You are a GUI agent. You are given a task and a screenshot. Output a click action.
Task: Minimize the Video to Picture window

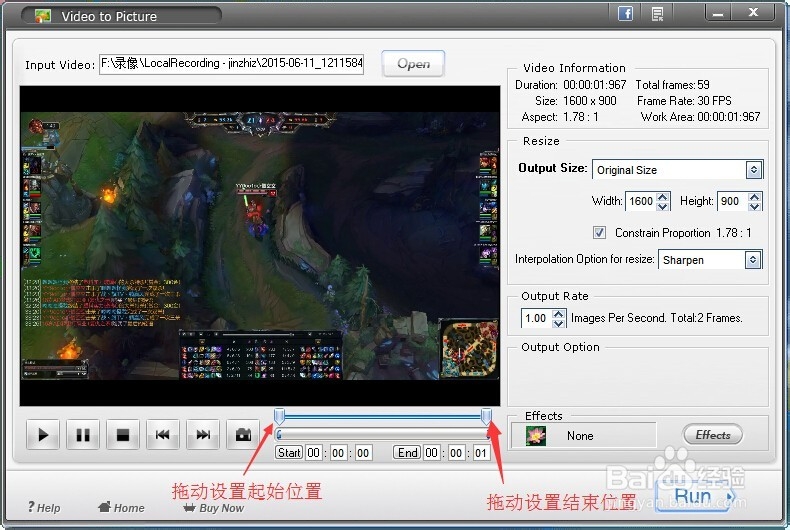[718, 13]
